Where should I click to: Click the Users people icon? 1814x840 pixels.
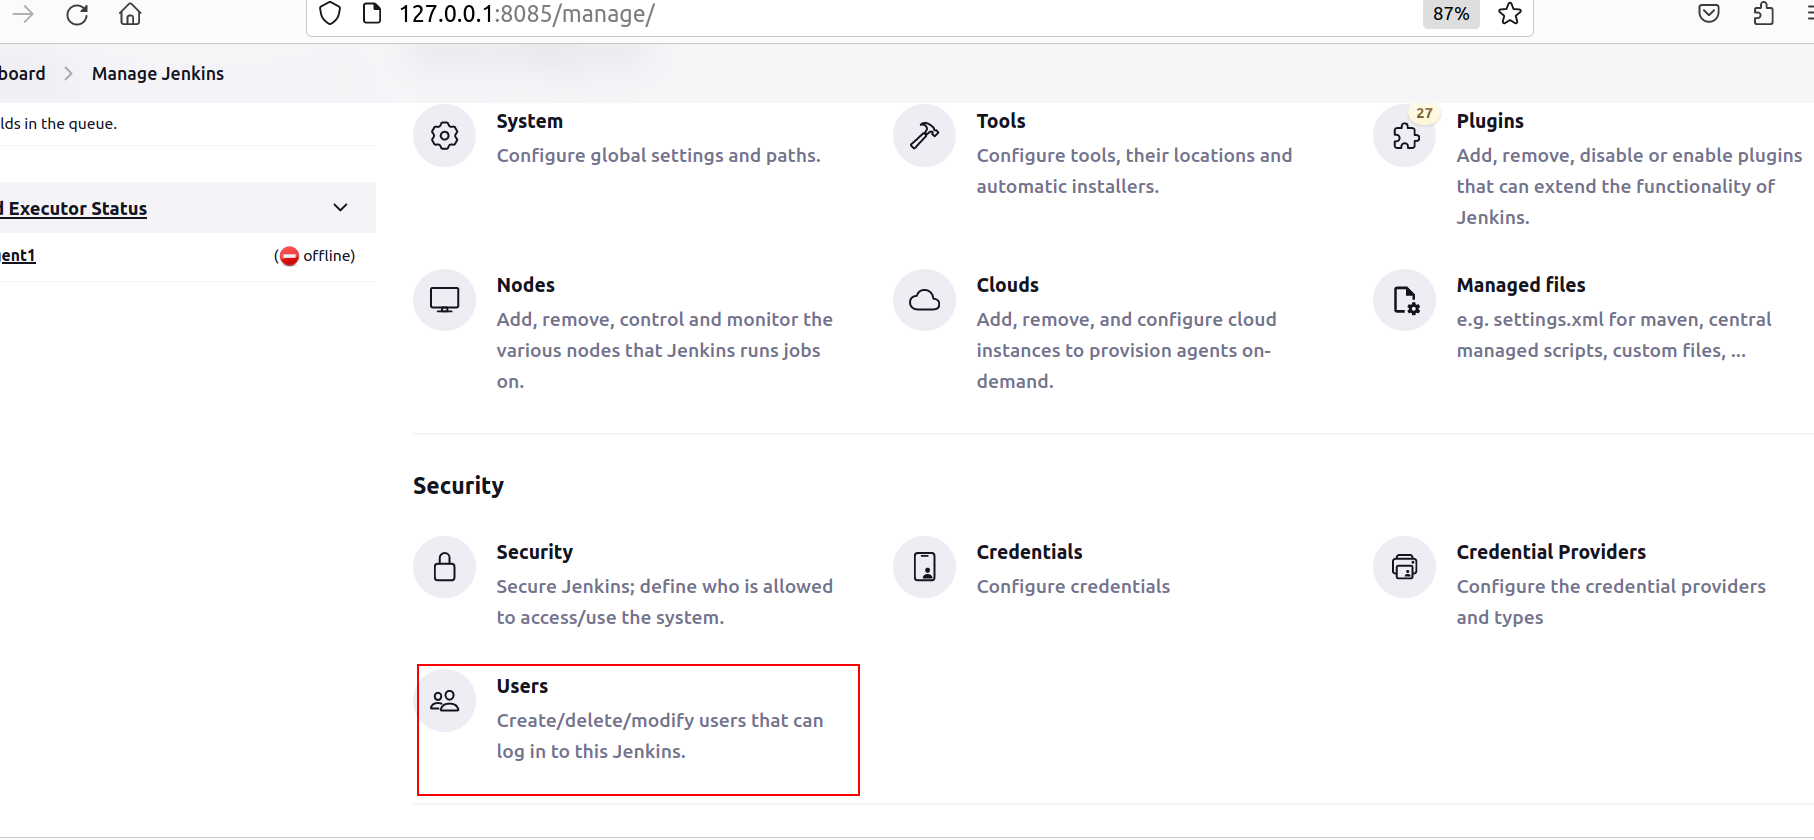(x=444, y=700)
